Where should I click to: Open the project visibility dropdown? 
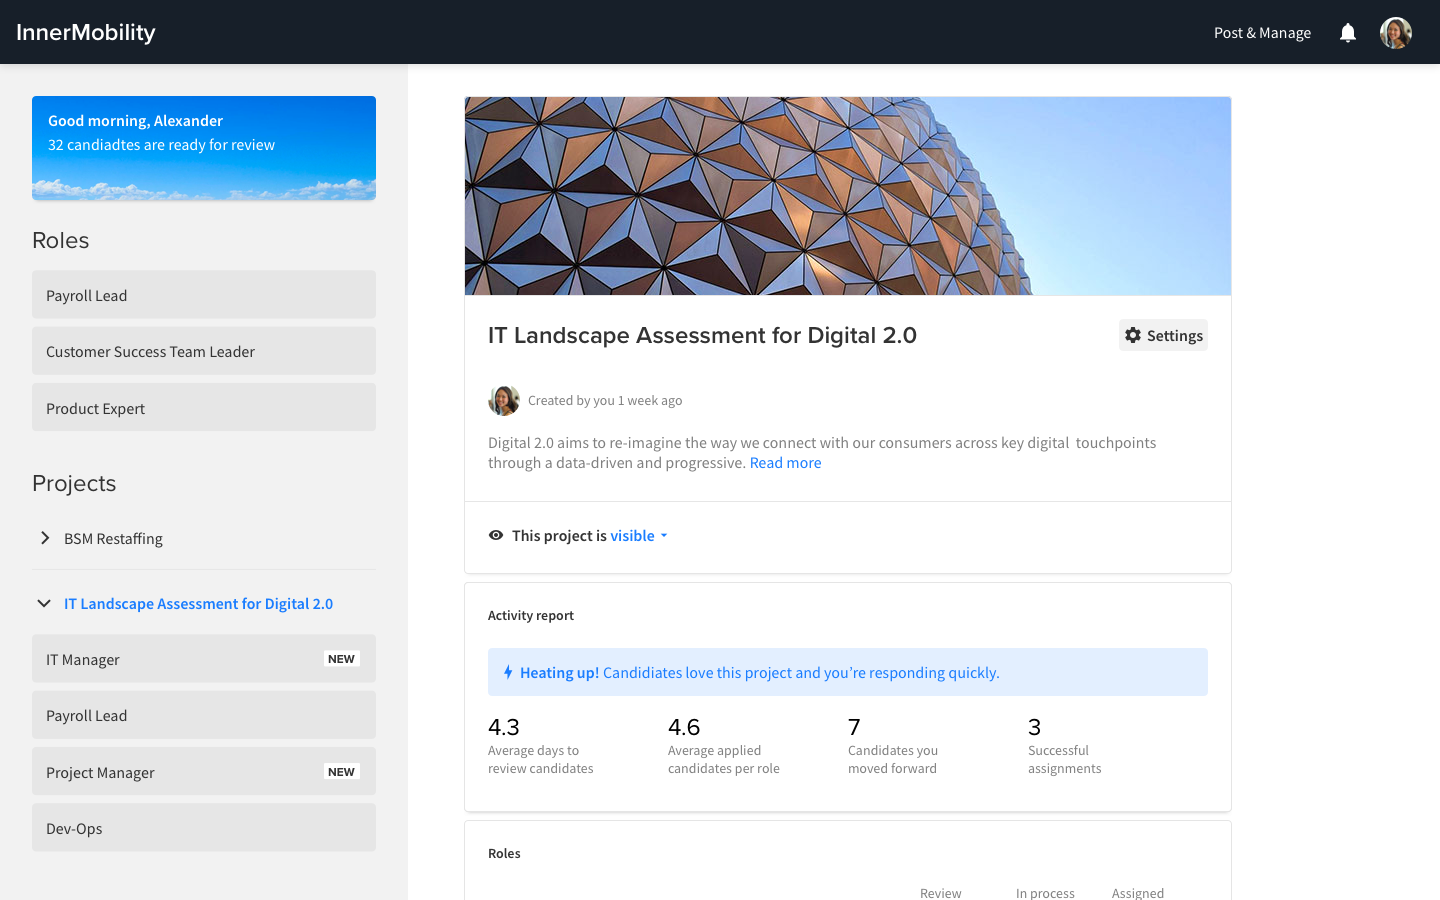click(639, 536)
